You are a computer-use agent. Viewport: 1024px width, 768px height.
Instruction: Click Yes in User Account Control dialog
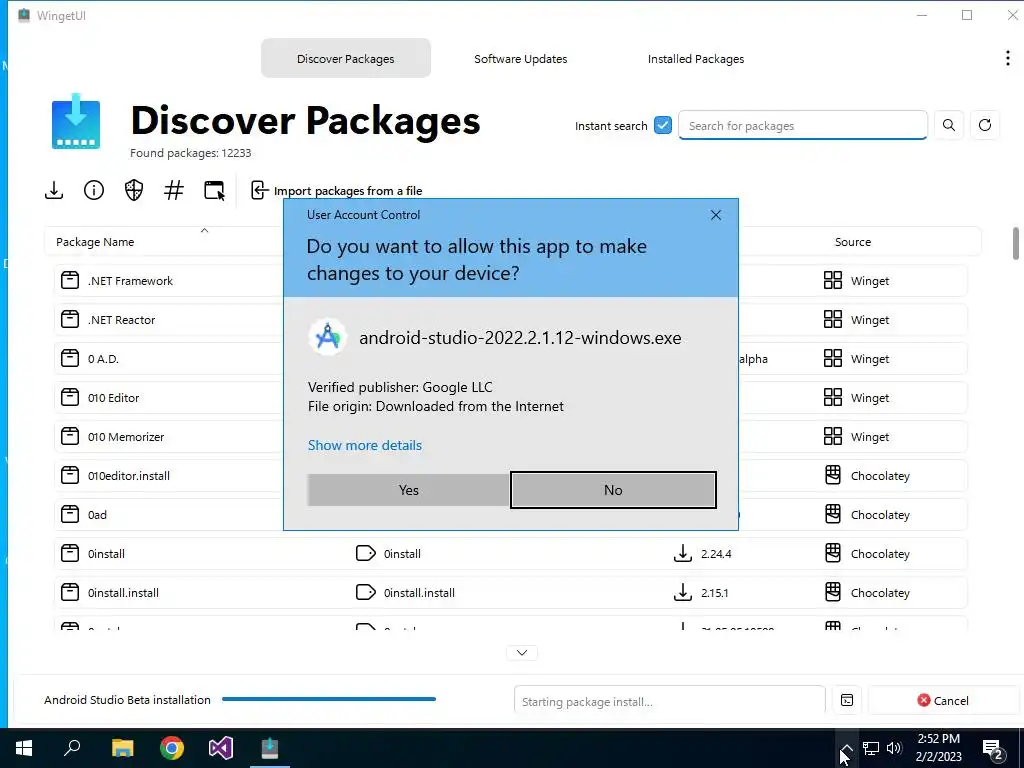coord(409,490)
